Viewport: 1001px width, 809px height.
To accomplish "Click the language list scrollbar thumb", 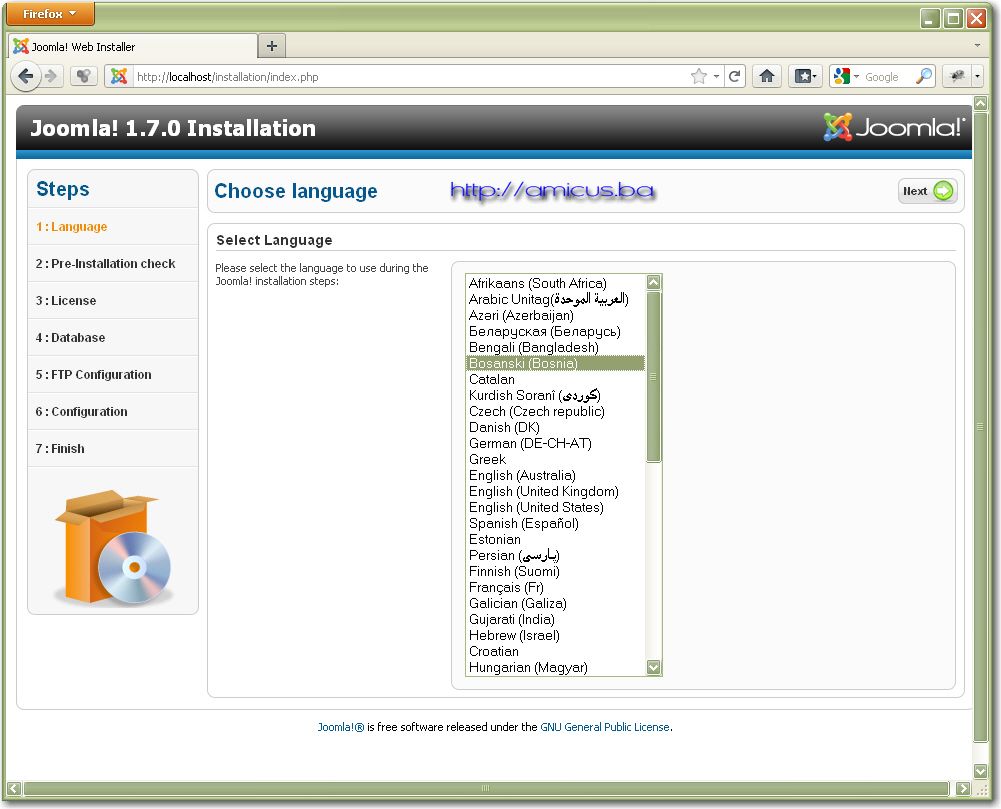I will point(653,377).
